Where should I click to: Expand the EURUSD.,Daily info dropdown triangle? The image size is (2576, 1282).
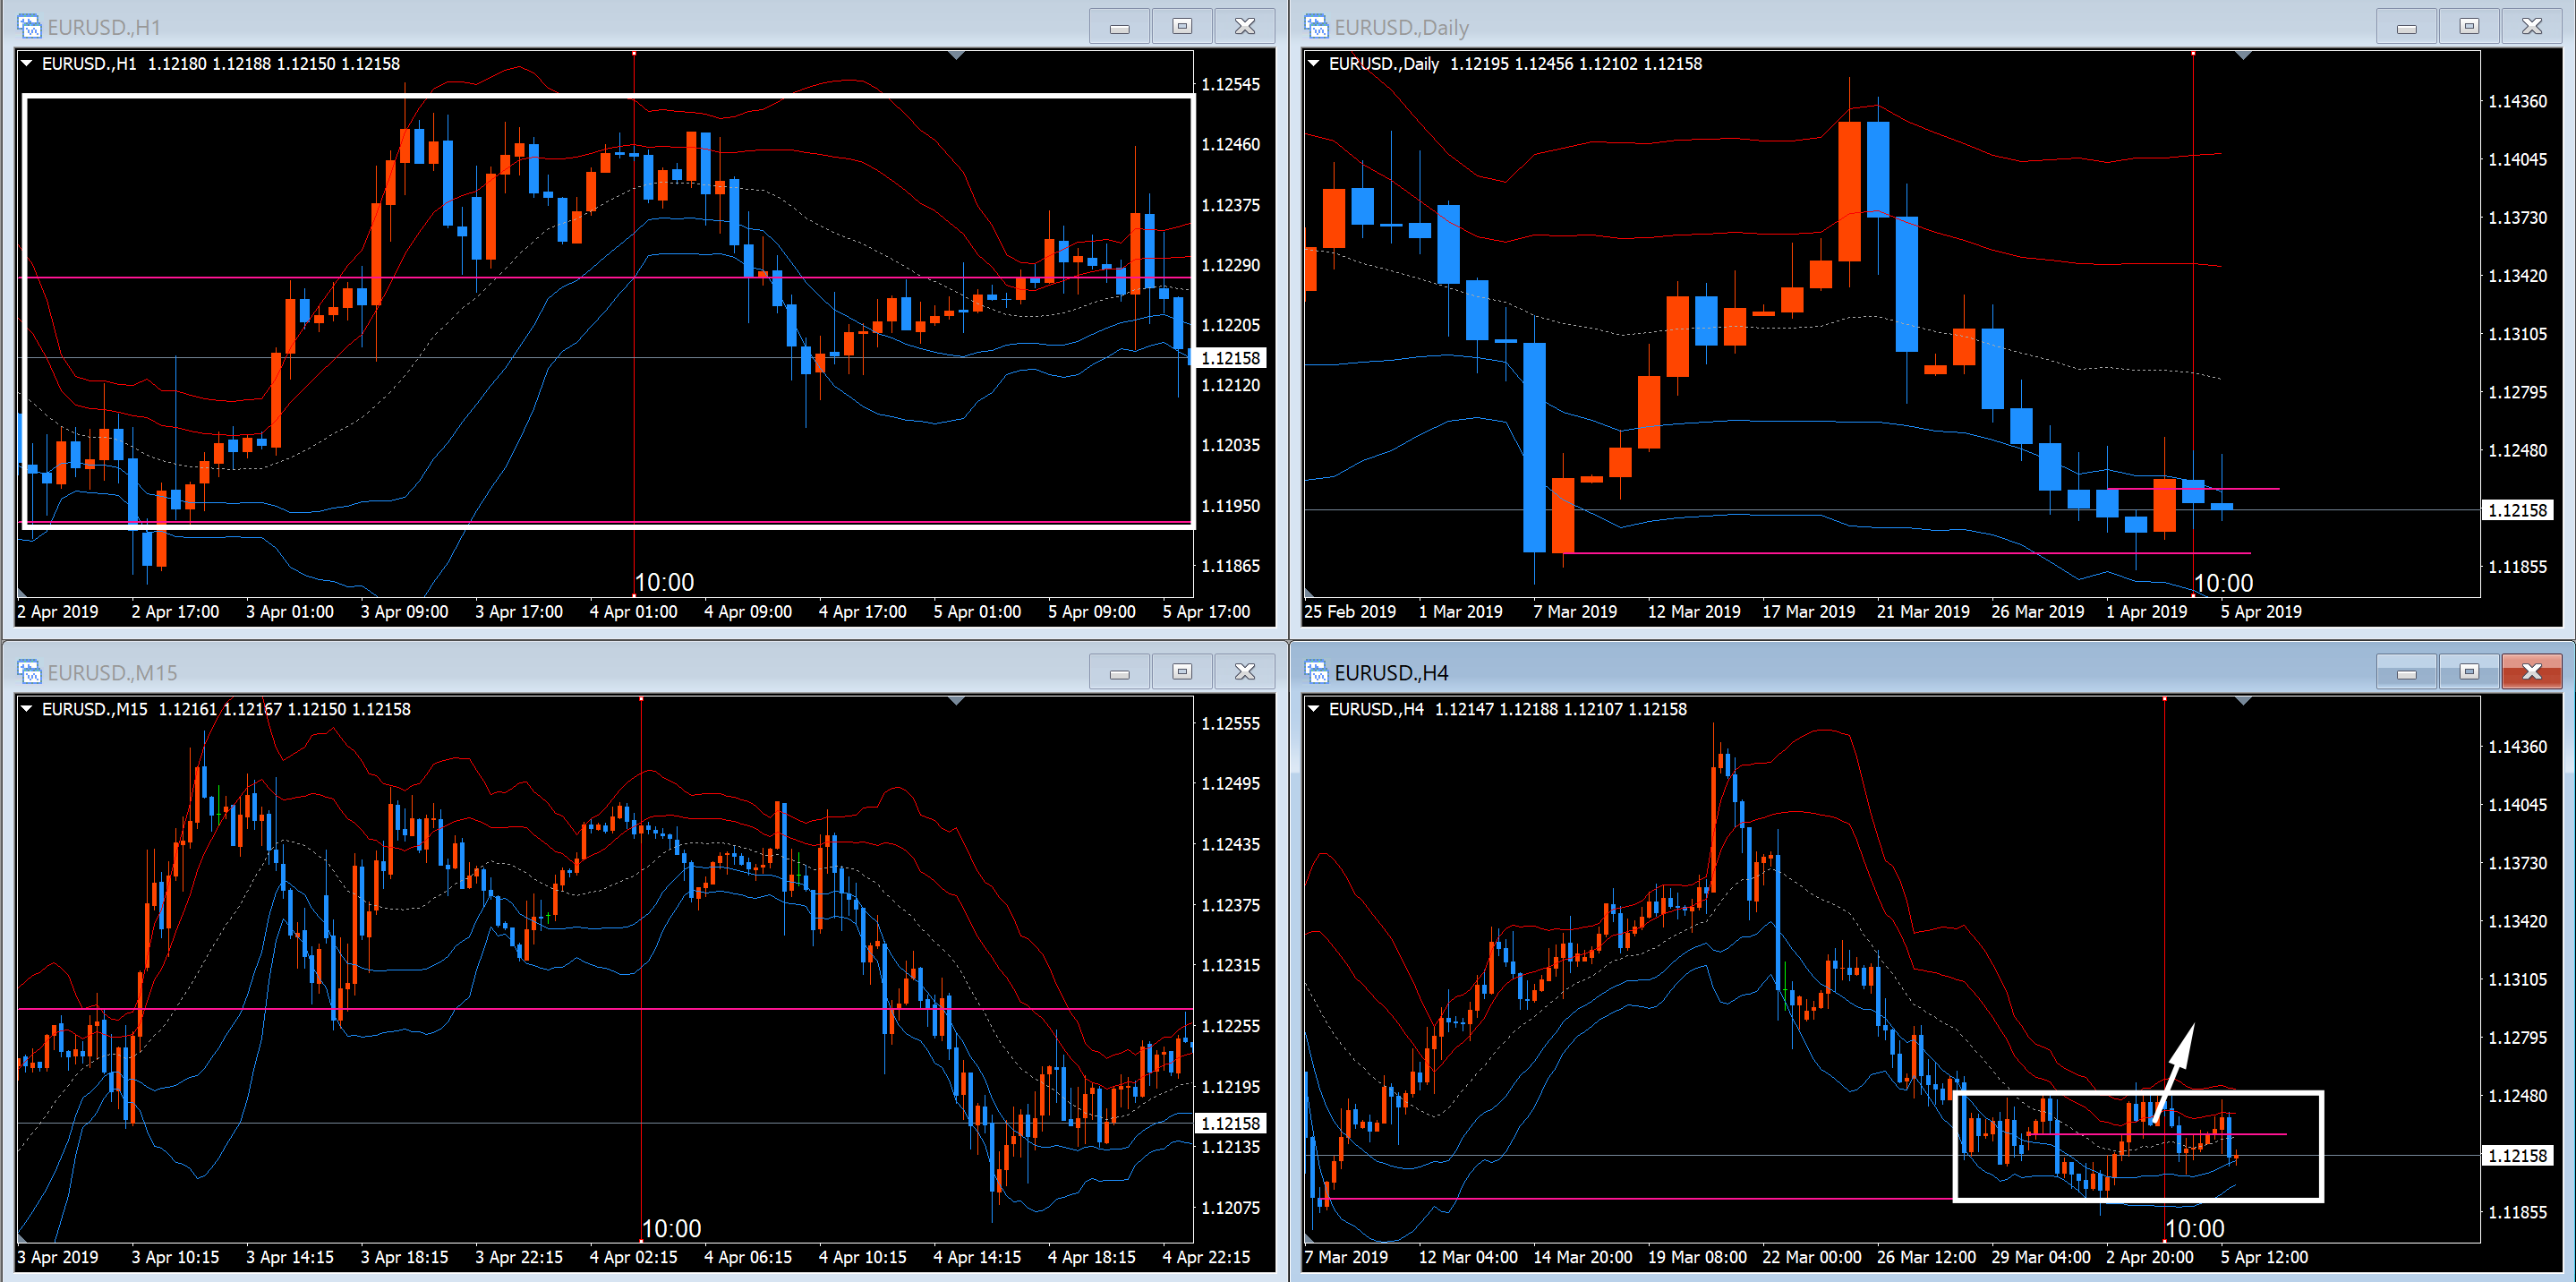(1314, 63)
